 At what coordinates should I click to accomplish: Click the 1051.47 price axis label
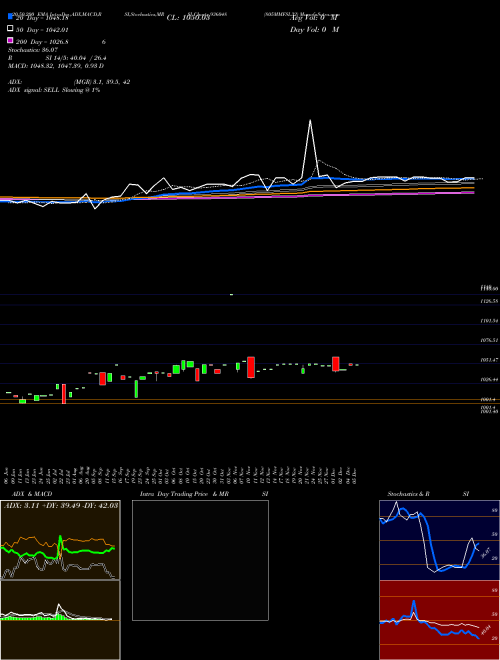tap(489, 360)
